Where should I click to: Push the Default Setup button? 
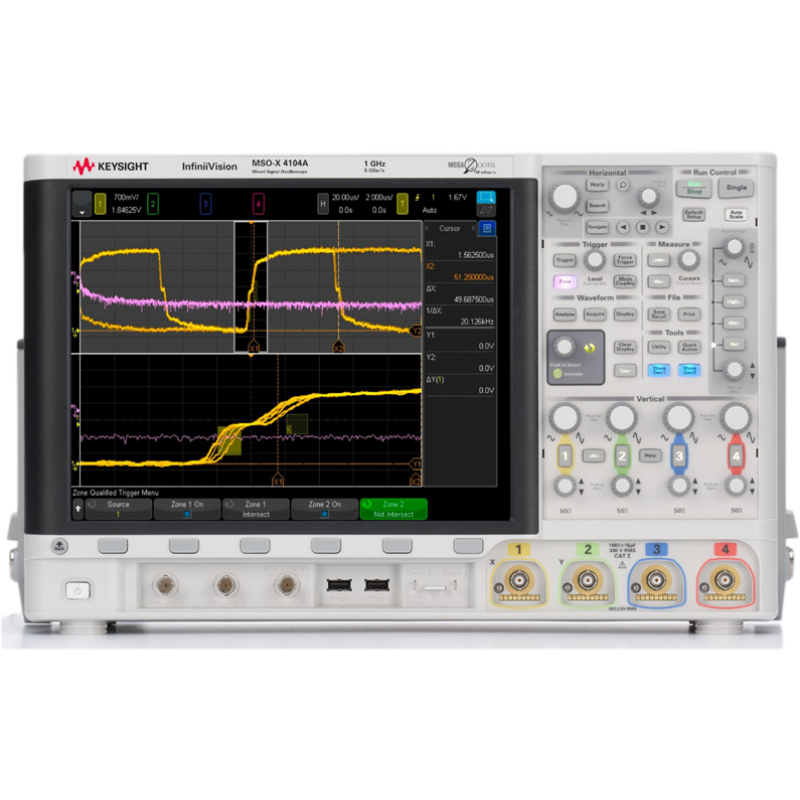click(693, 214)
